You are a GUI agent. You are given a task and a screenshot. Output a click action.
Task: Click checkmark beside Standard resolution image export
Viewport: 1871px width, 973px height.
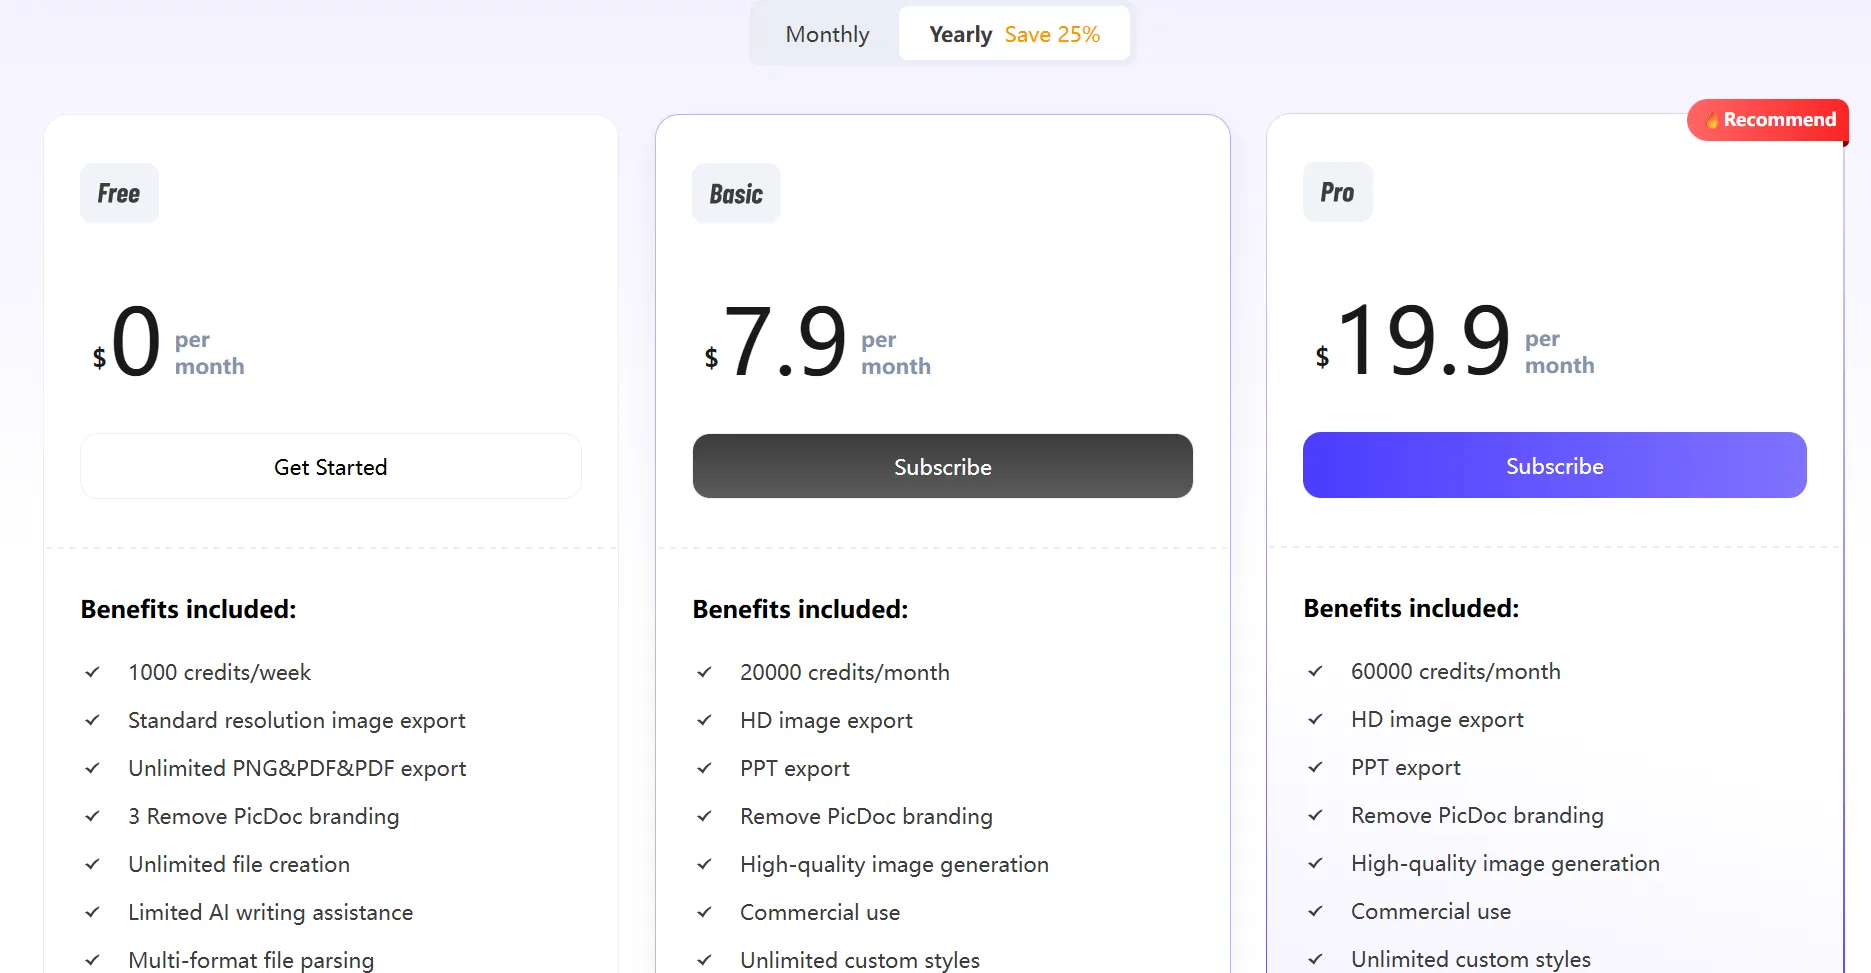pyautogui.click(x=93, y=720)
